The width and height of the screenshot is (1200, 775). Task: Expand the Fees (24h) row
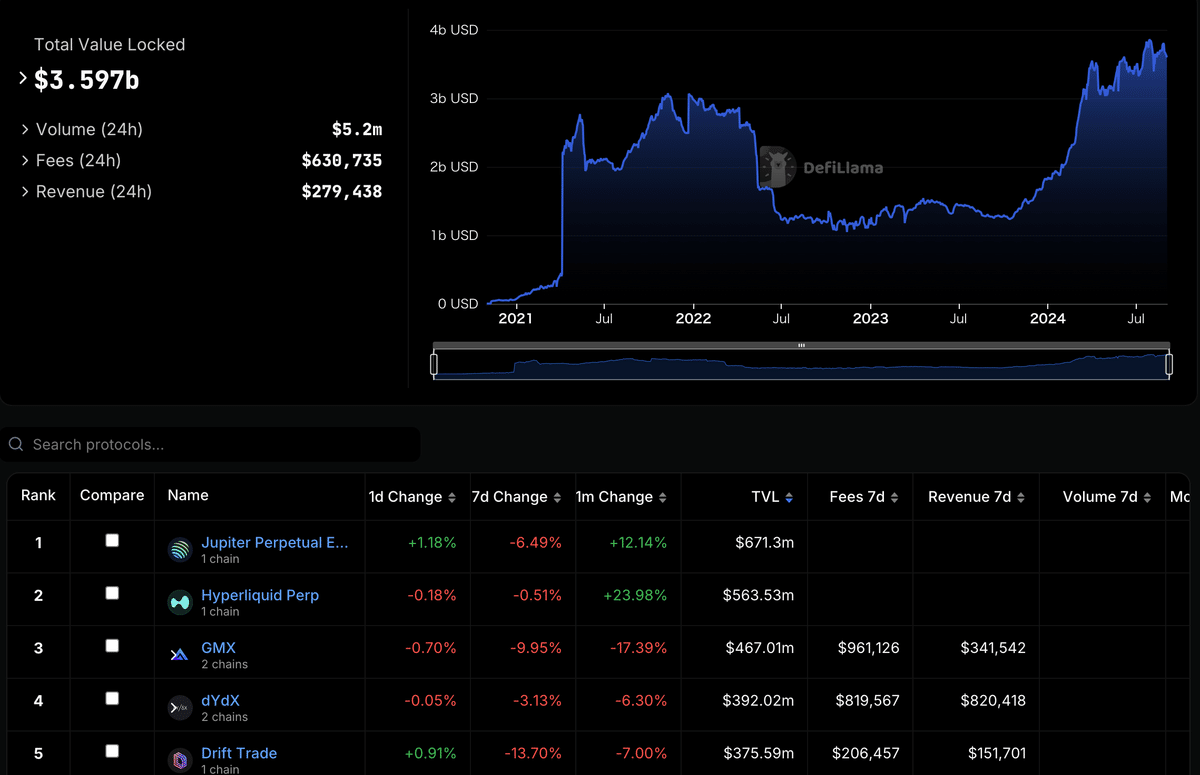point(25,161)
